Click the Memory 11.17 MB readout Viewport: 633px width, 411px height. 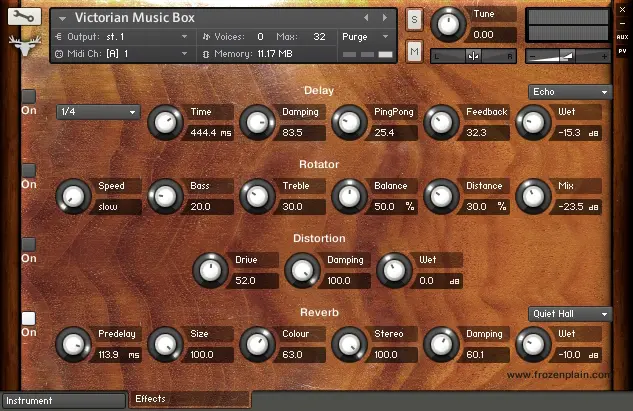pyautogui.click(x=275, y=54)
